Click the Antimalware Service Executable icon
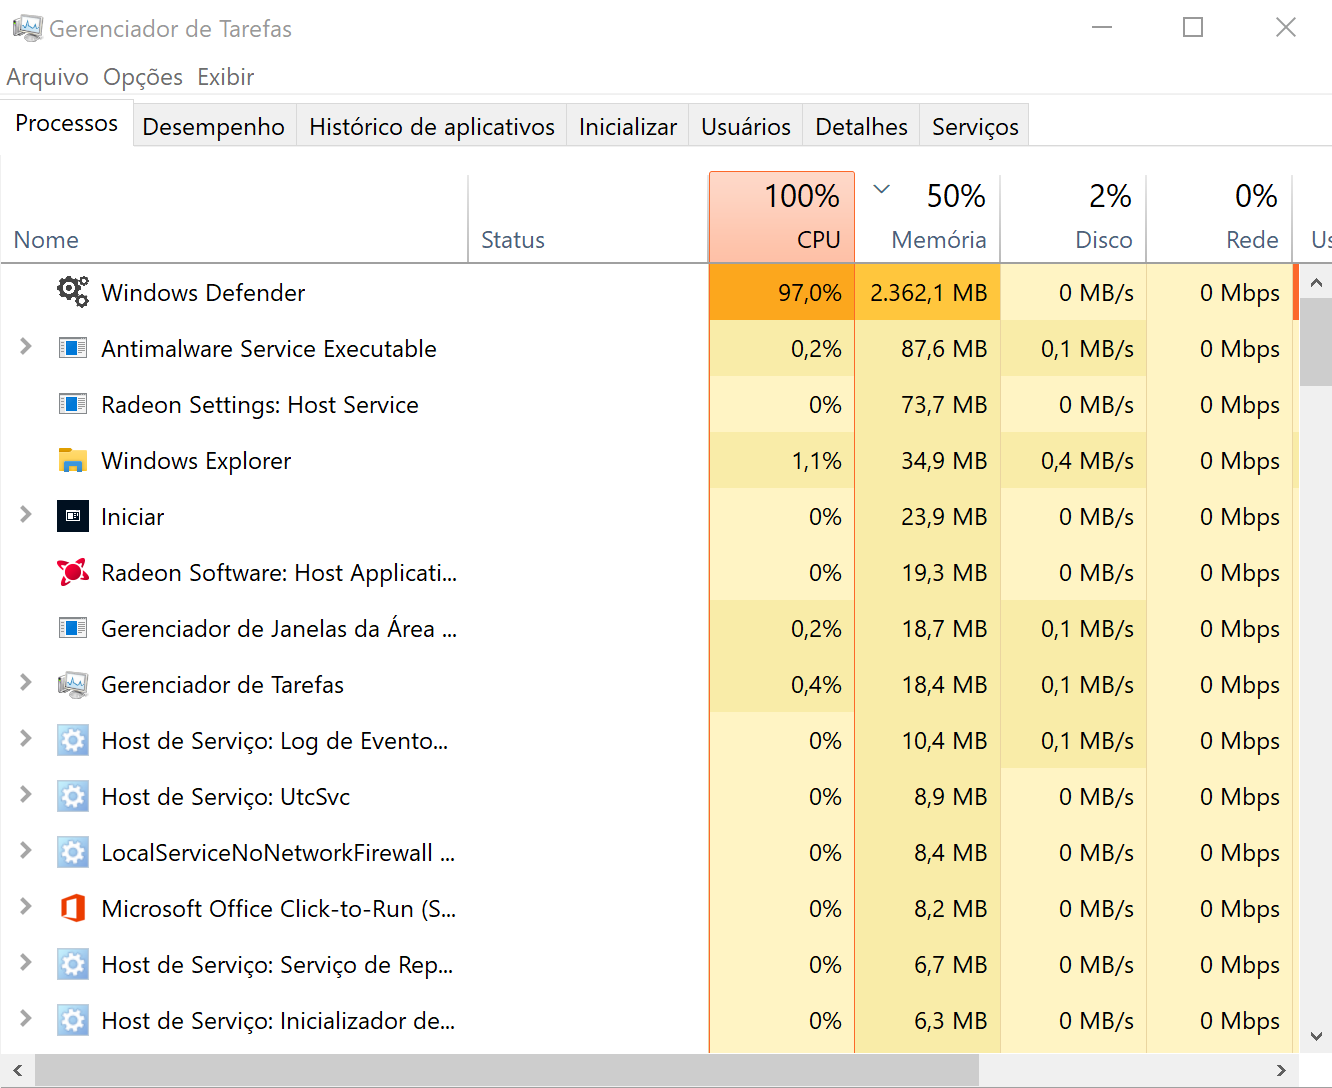 73,348
